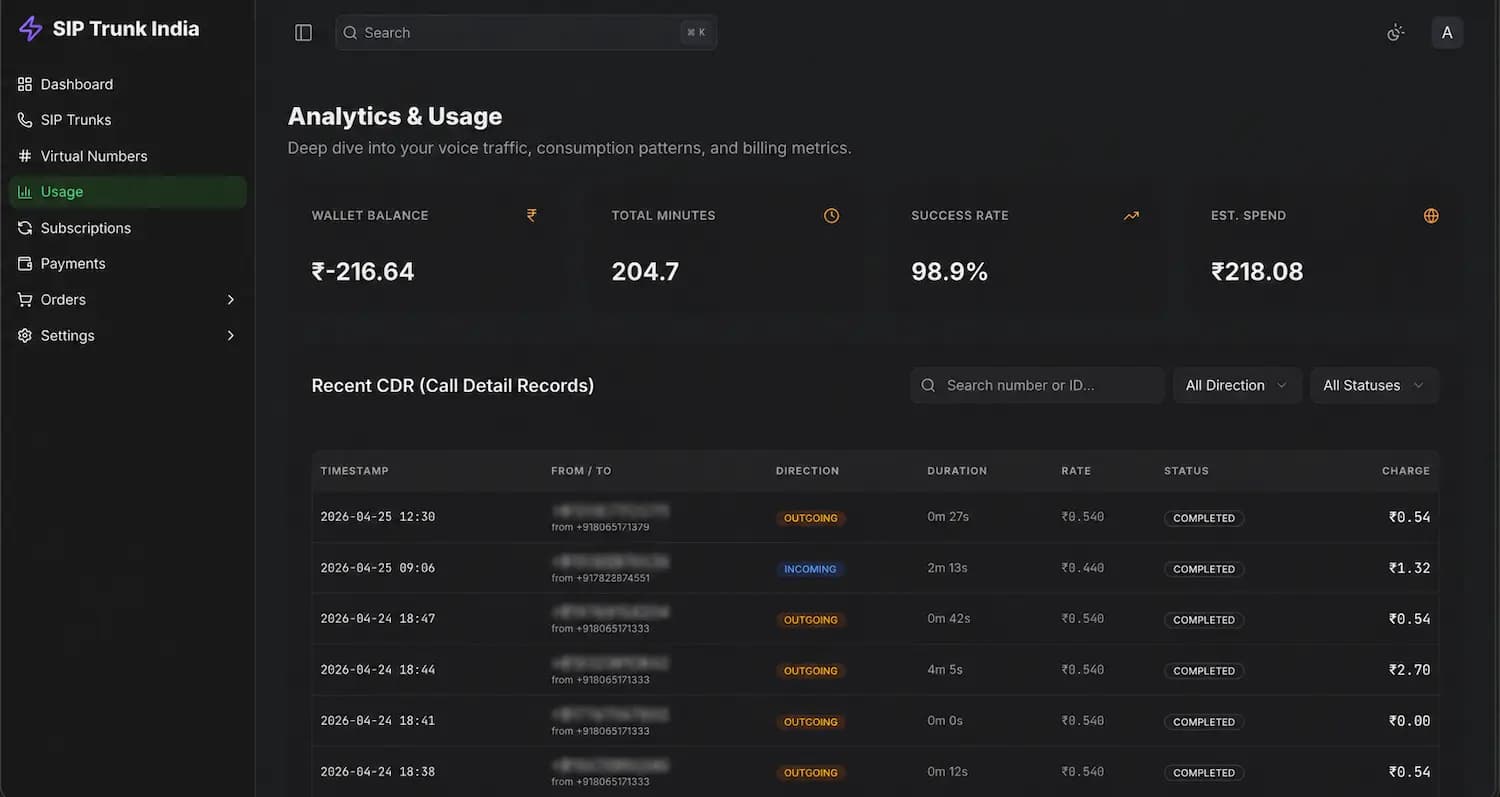Click Recent CDR (Call Detail Records) title
The width and height of the screenshot is (1500, 797).
tap(453, 386)
